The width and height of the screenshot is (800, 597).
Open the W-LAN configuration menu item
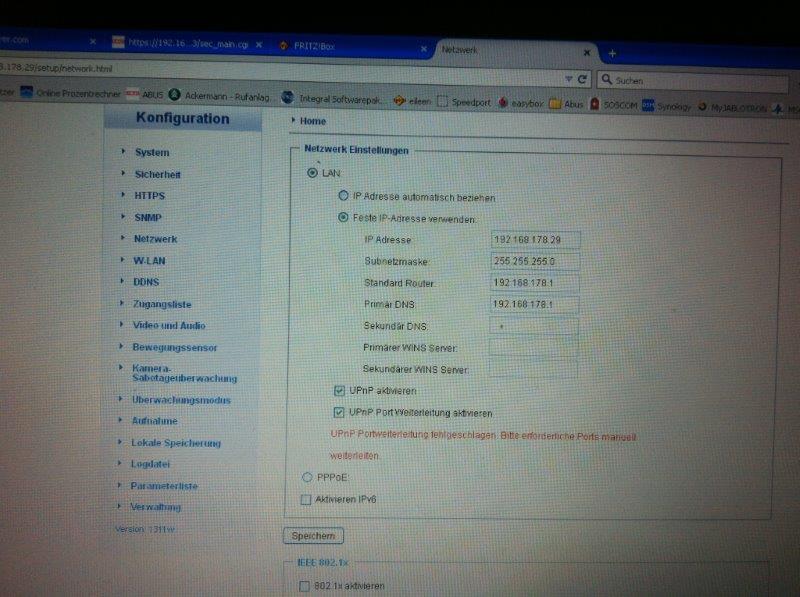click(149, 260)
